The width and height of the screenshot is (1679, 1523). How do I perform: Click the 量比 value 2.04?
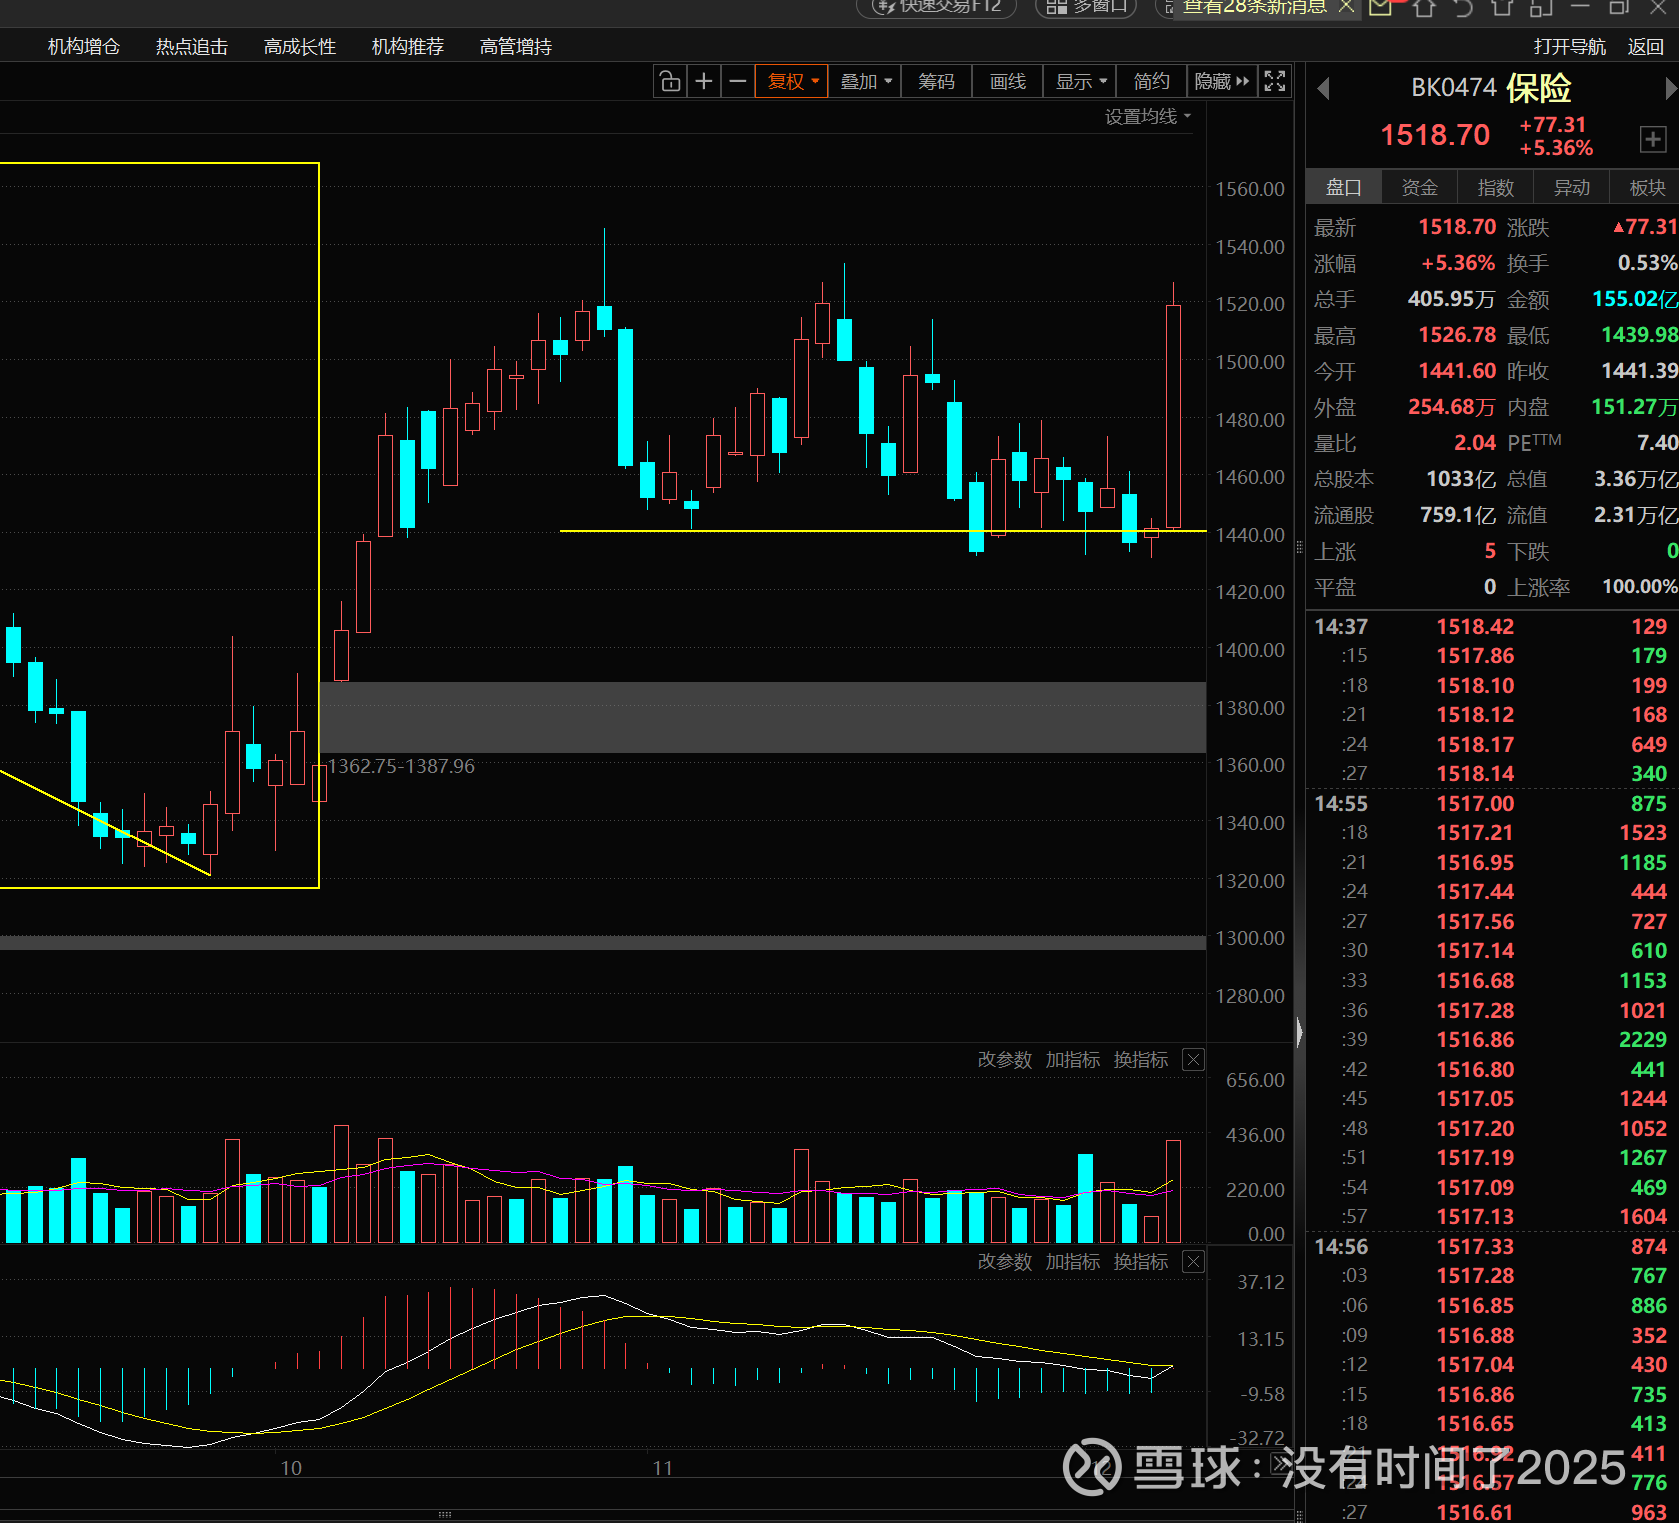click(x=1475, y=443)
